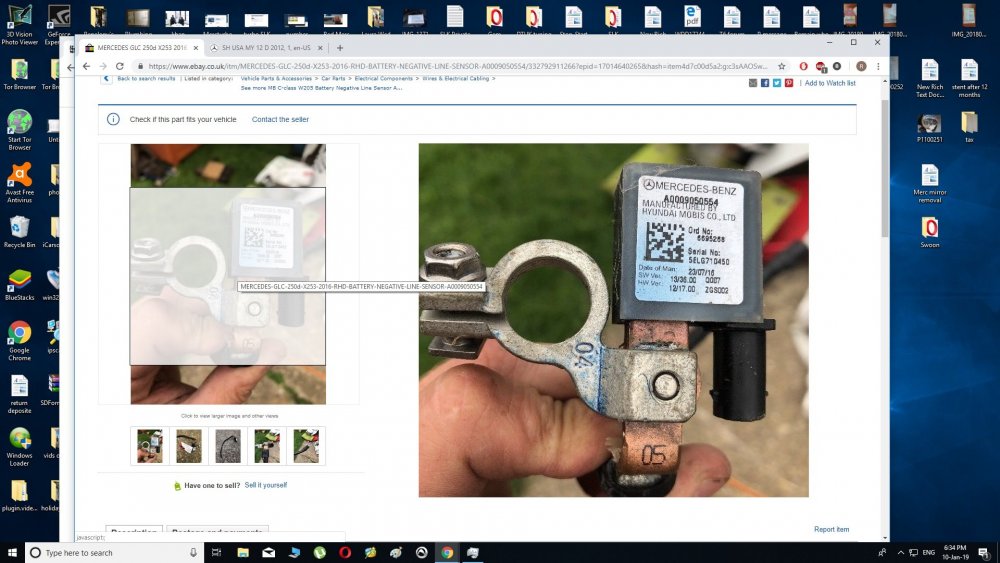This screenshot has width=1000, height=563.
Task: Open the Opera-style red extension icon
Action: [x=804, y=66]
